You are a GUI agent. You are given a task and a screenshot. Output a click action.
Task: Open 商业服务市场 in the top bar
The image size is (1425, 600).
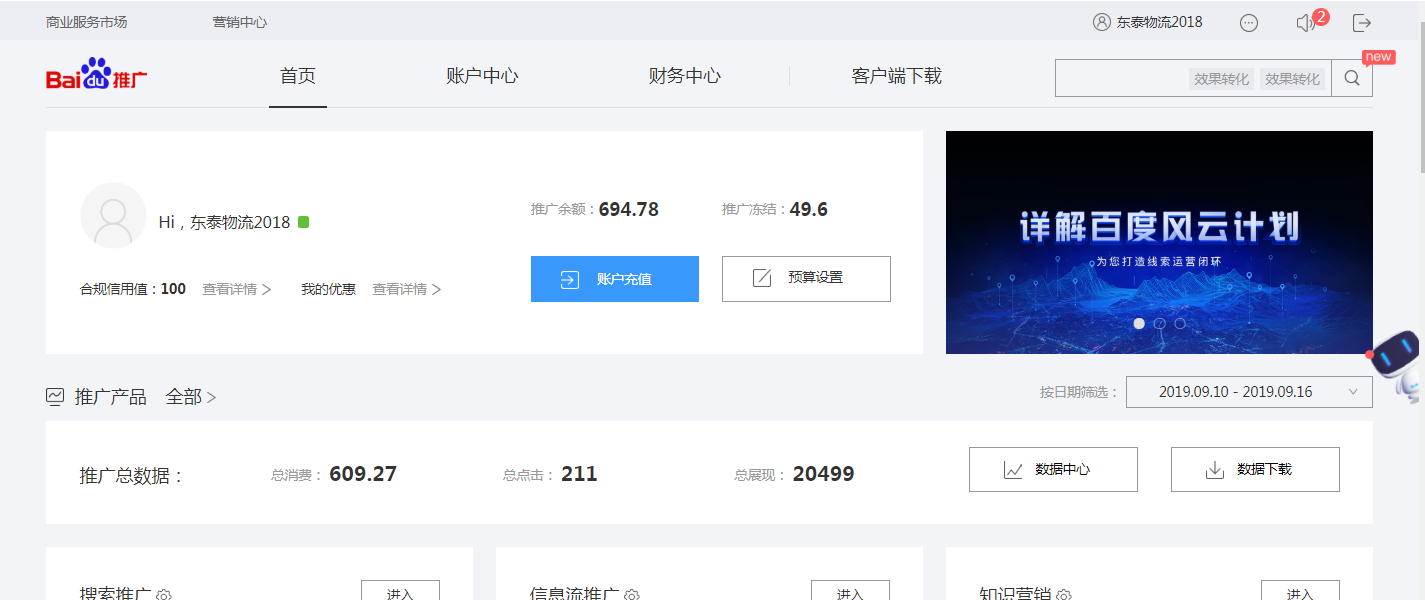[87, 22]
